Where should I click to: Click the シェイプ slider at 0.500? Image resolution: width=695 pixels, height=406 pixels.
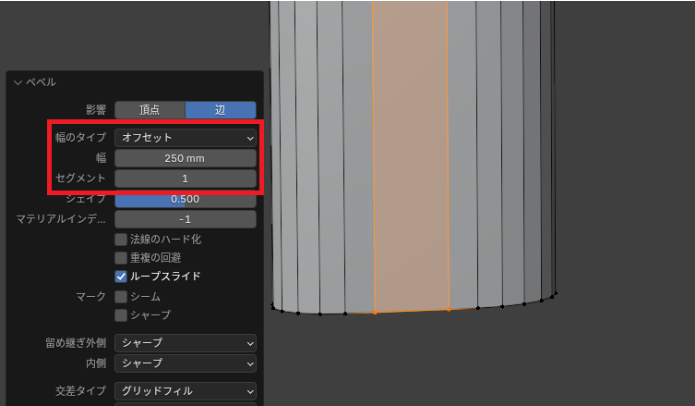(x=185, y=198)
